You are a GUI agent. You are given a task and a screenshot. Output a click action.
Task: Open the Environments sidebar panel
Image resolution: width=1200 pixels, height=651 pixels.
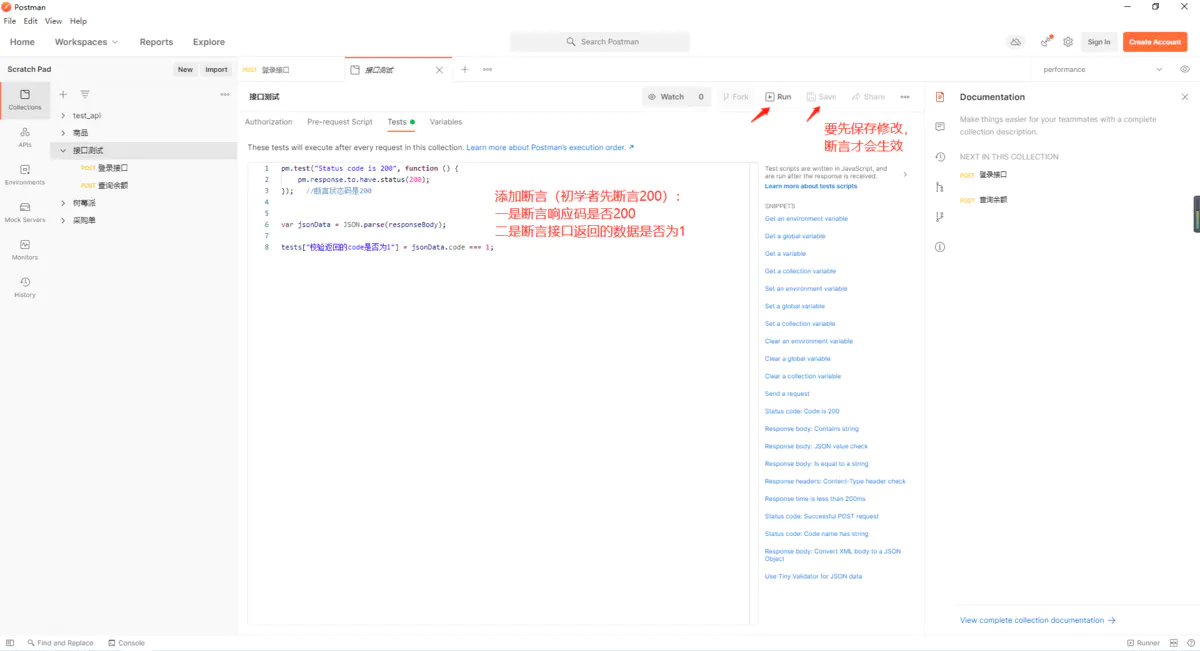pos(25,175)
